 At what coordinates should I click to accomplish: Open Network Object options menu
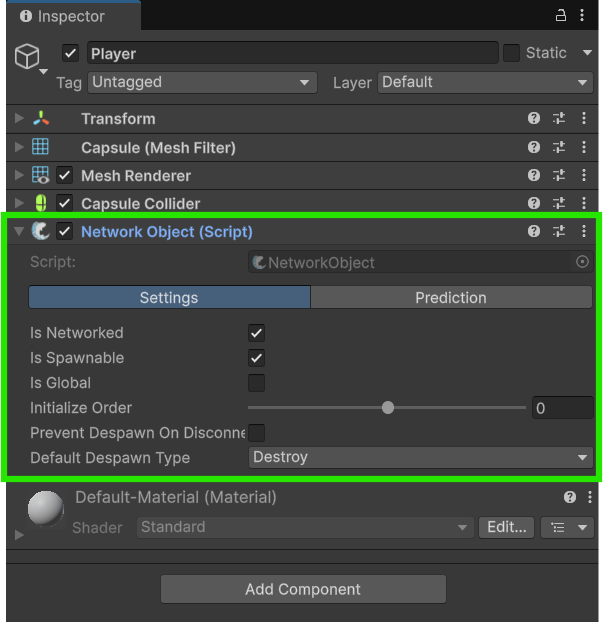[584, 231]
